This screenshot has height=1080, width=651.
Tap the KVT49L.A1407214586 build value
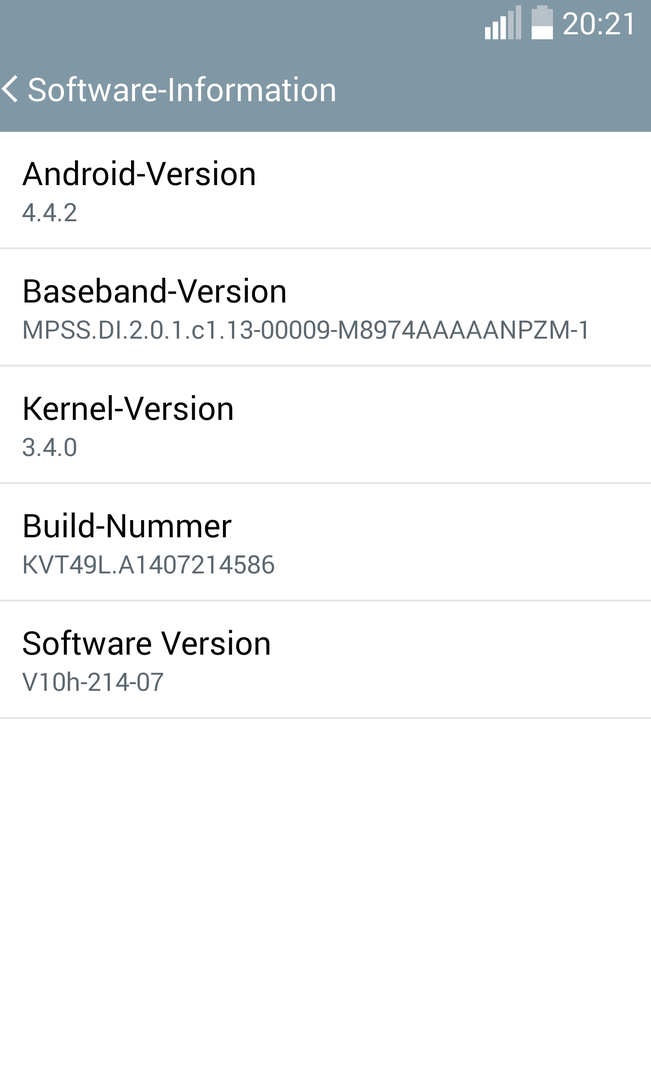[x=148, y=565]
